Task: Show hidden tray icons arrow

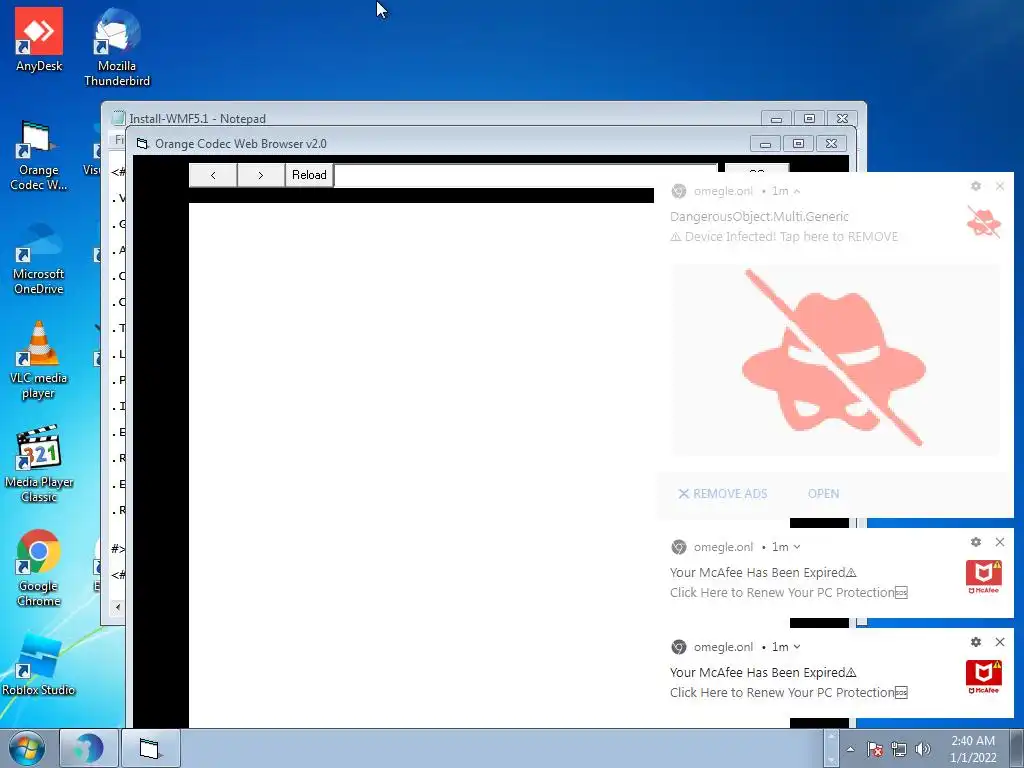Action: [x=850, y=749]
